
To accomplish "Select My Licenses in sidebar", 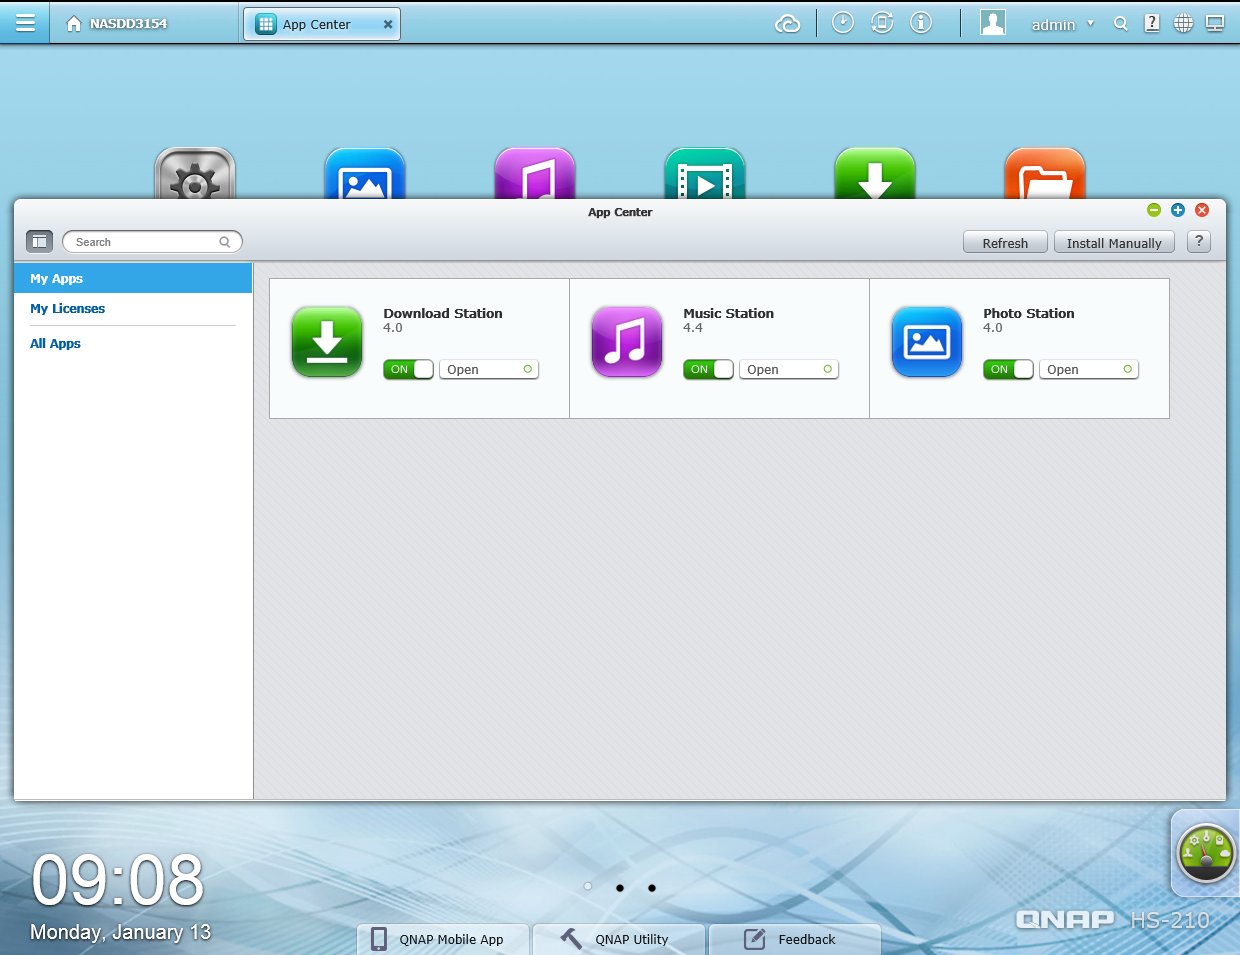I will tap(67, 308).
